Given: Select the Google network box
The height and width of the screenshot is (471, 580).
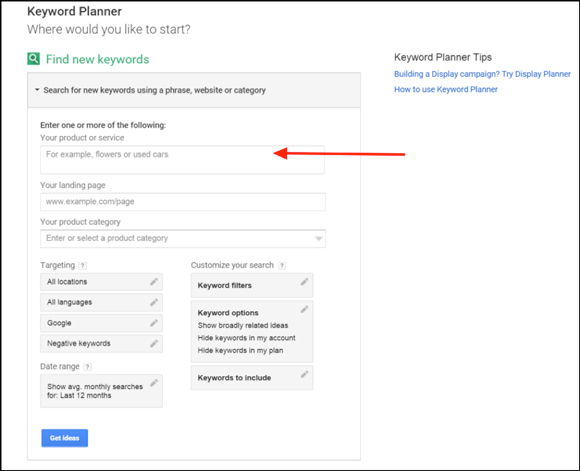Looking at the screenshot, I should (x=101, y=323).
